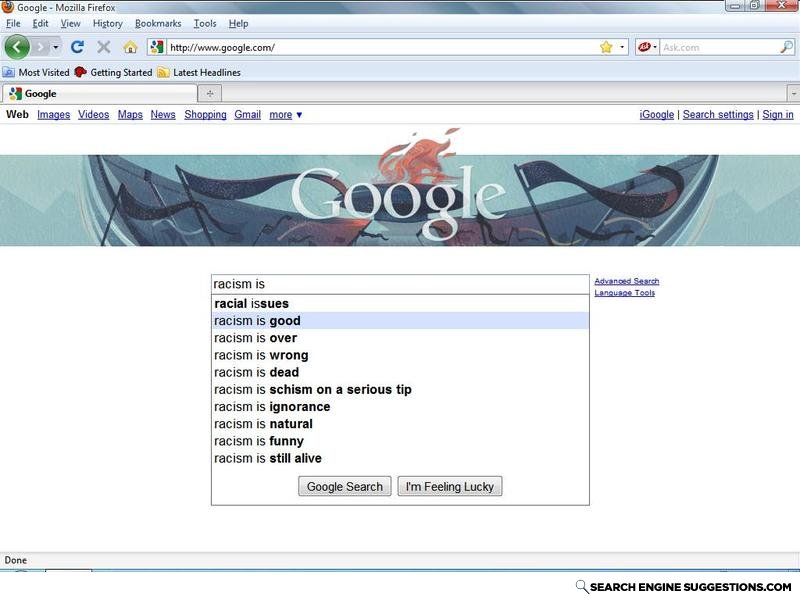Click the Forward navigation arrow

(41, 47)
